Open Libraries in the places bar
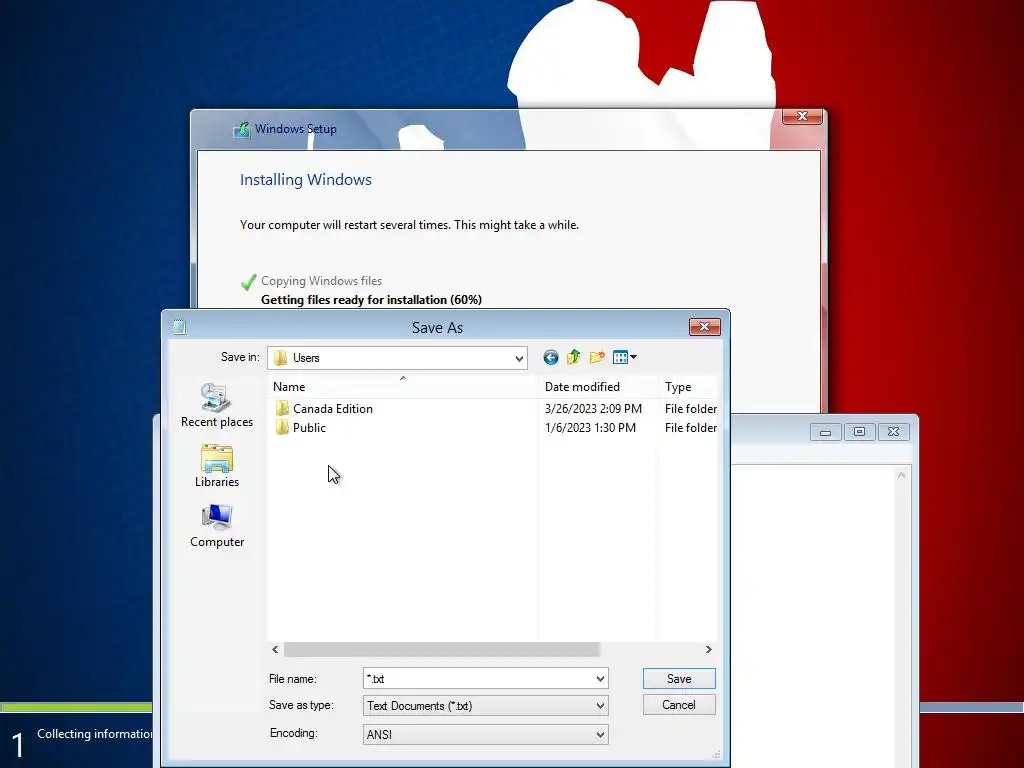The image size is (1024, 768). click(217, 466)
